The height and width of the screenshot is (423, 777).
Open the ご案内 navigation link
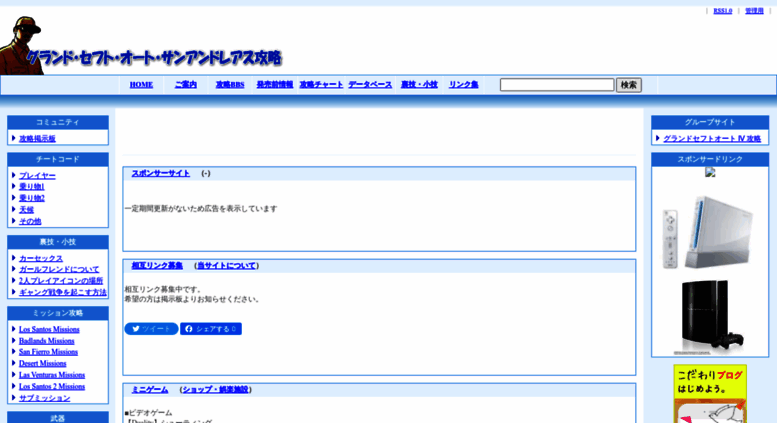pyautogui.click(x=185, y=85)
